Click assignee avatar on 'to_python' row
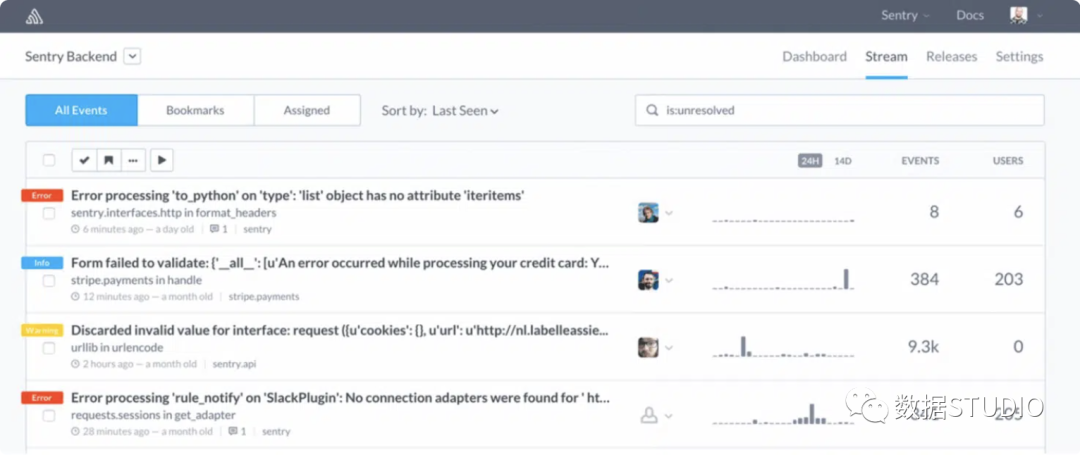 [648, 213]
